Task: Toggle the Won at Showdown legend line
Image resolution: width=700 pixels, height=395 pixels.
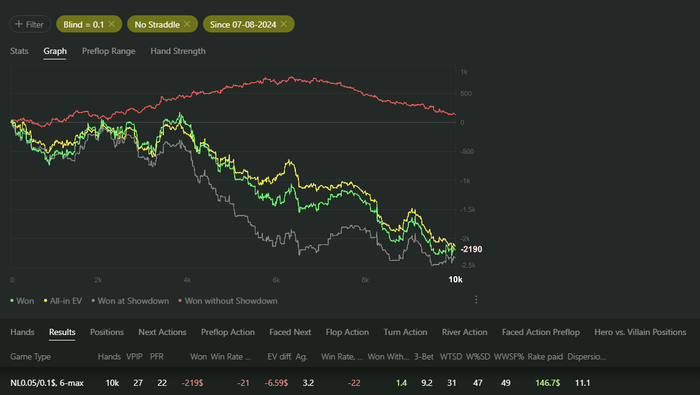Action: 130,301
